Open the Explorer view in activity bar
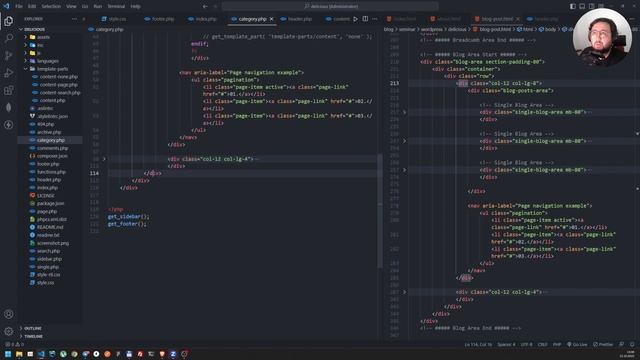This screenshot has width=640, height=360. click(x=8, y=21)
